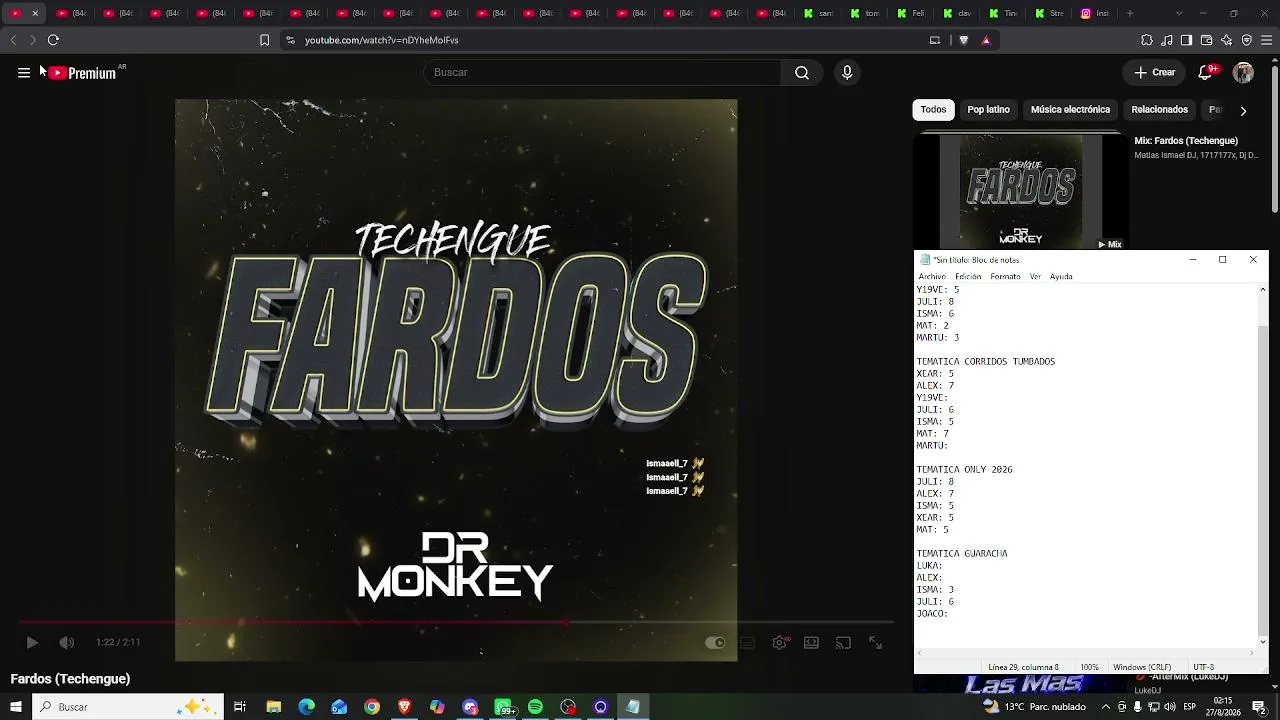
Task: Switch to the Instagram browser tab
Action: click(x=1095, y=14)
